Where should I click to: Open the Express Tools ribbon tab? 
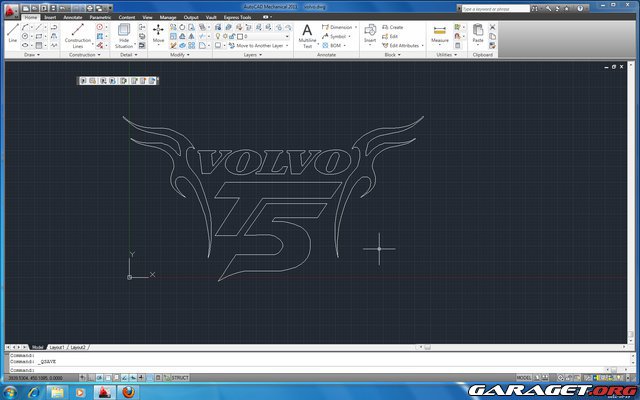pyautogui.click(x=238, y=17)
